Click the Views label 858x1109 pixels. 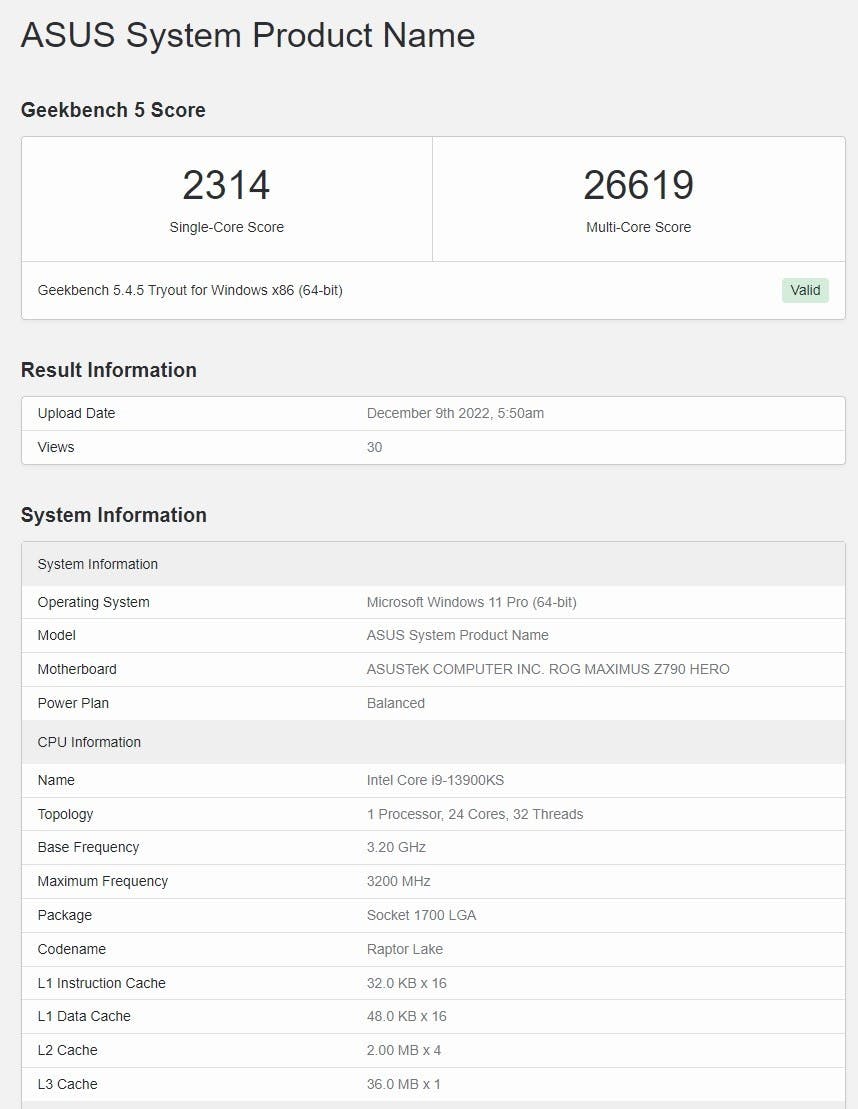(56, 447)
